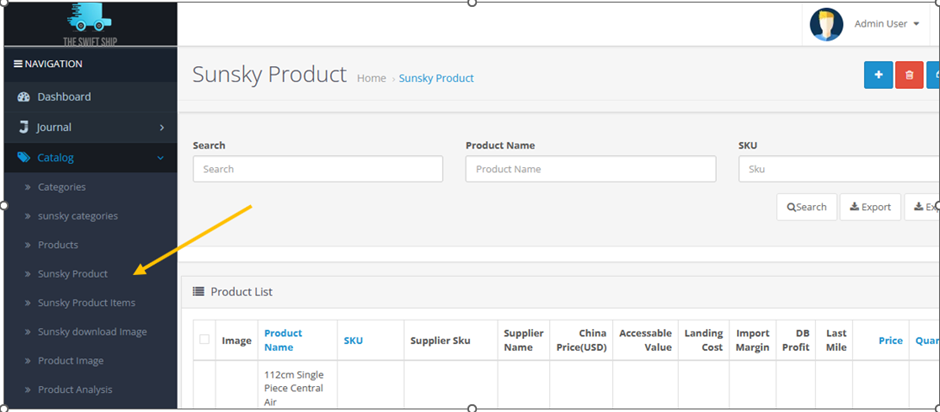
Task: Open the Sunsky download Image page
Action: [x=92, y=332]
